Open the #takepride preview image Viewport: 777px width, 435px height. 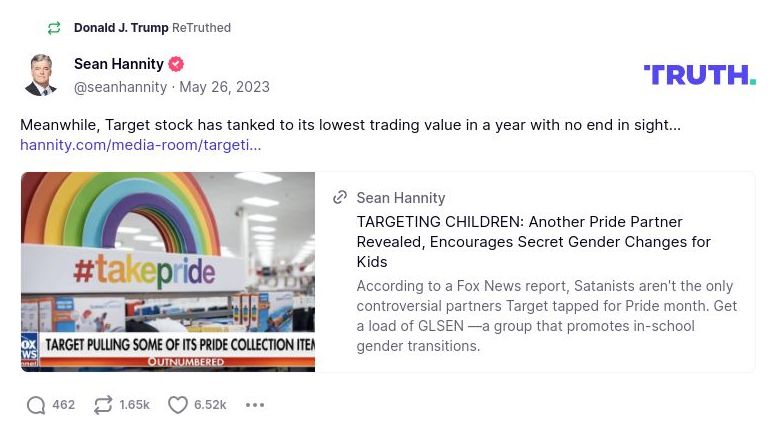pos(168,271)
